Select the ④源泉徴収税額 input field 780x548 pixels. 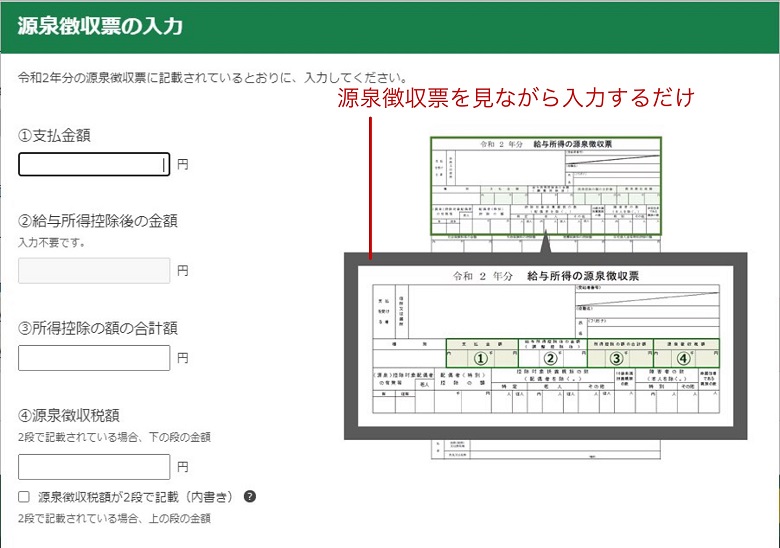click(x=94, y=466)
